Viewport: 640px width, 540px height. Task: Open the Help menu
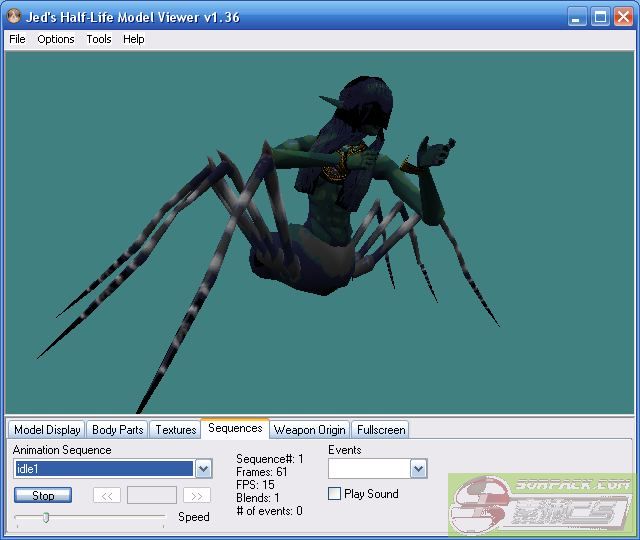[x=134, y=39]
